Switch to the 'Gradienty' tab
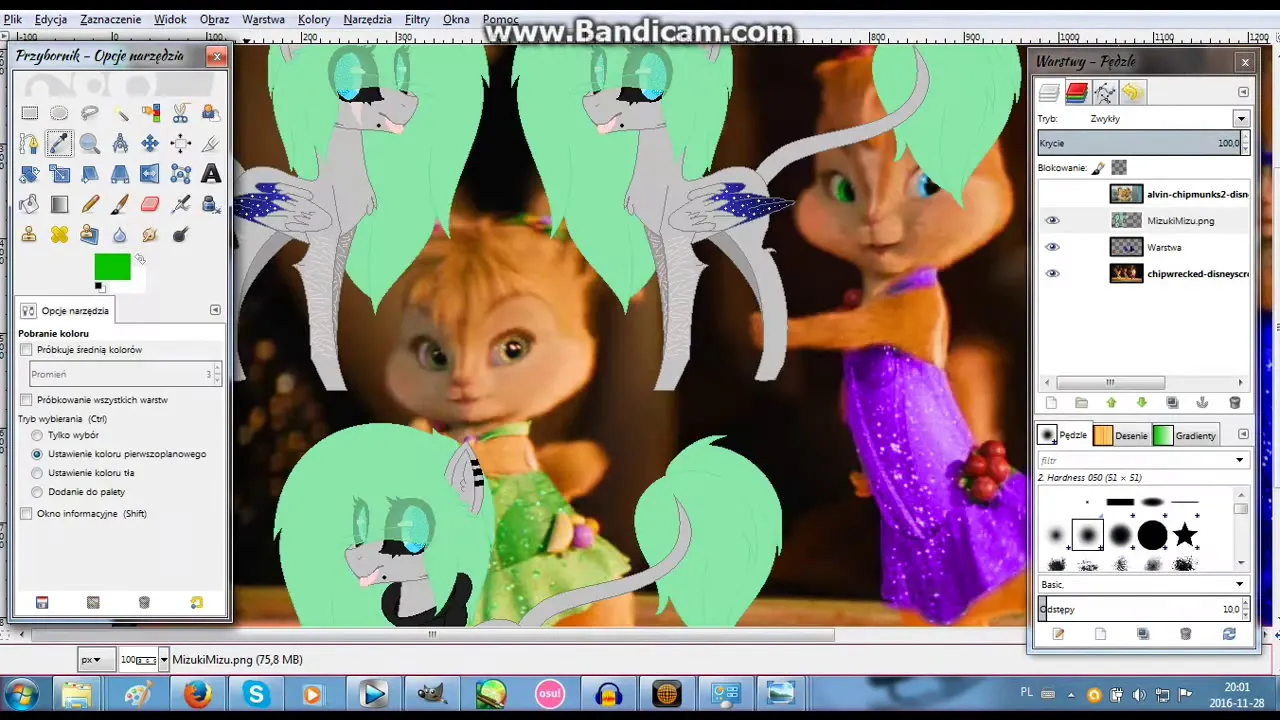 [1185, 435]
